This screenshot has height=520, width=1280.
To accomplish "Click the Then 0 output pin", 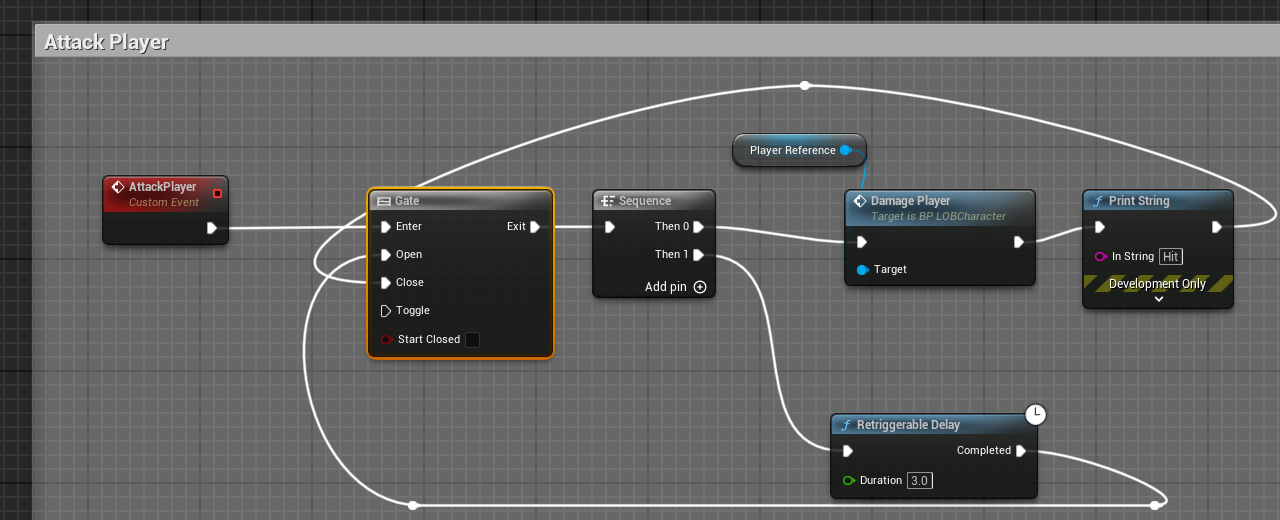I will pyautogui.click(x=698, y=227).
